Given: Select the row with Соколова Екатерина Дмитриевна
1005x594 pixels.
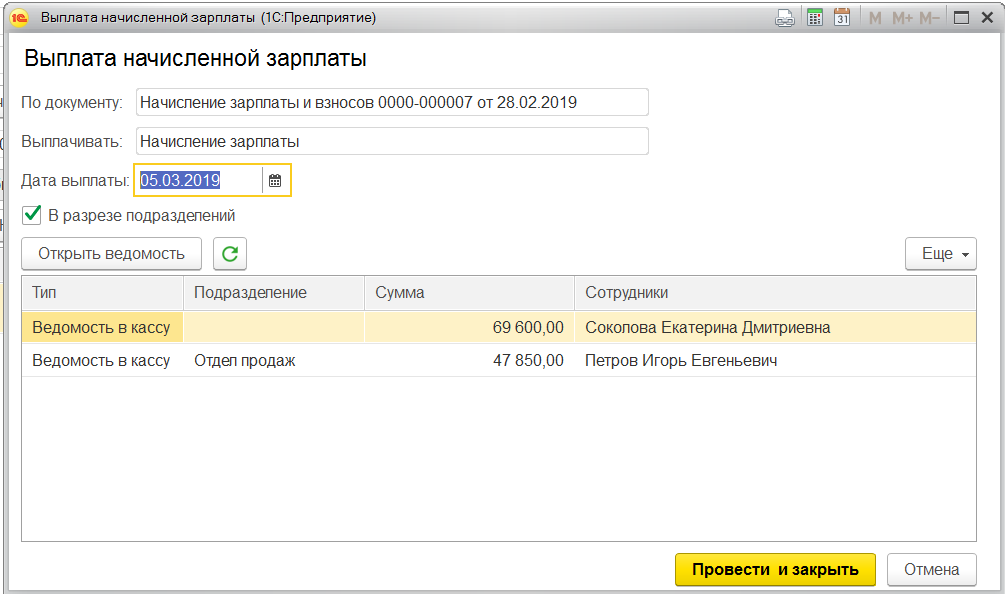Looking at the screenshot, I should [707, 327].
